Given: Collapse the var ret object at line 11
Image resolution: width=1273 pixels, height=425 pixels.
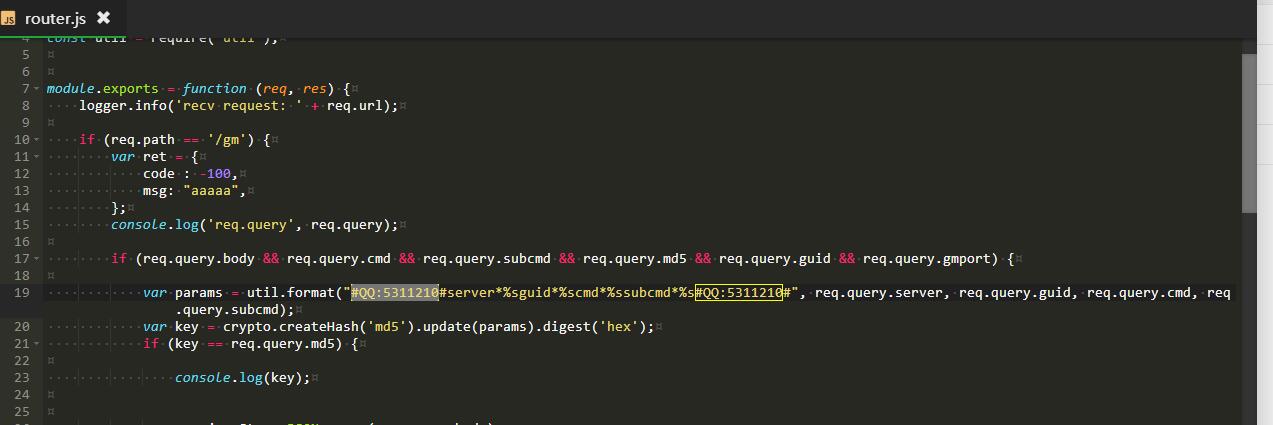Looking at the screenshot, I should click(37, 157).
